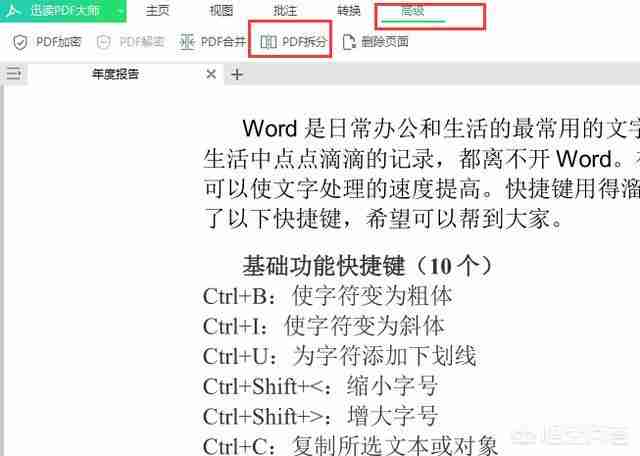This screenshot has width=640, height=456.
Task: Click the line Ctrl+Shift+<：缩小字号
Action: (320, 386)
